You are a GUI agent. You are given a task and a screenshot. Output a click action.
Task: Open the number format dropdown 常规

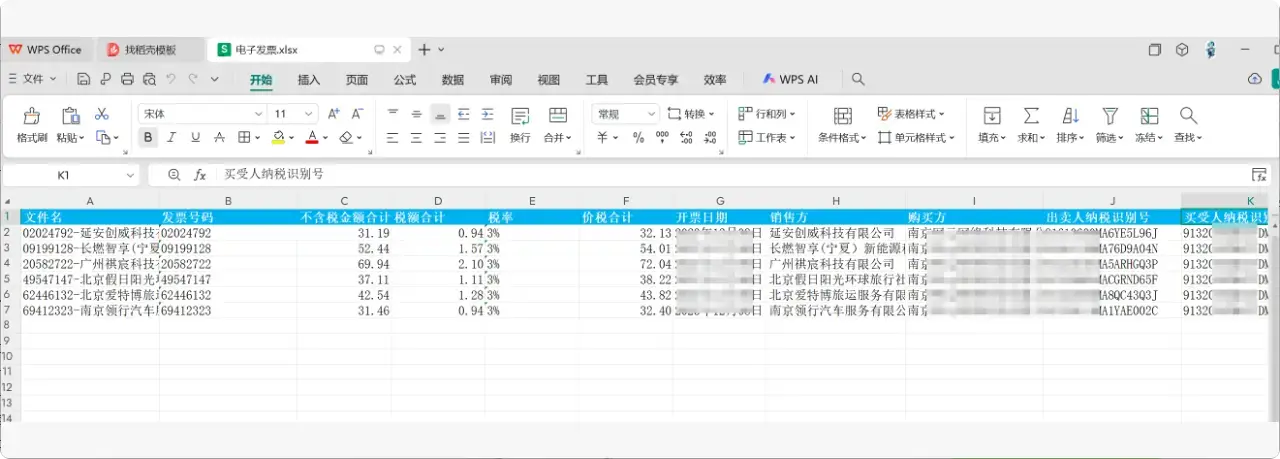point(651,114)
